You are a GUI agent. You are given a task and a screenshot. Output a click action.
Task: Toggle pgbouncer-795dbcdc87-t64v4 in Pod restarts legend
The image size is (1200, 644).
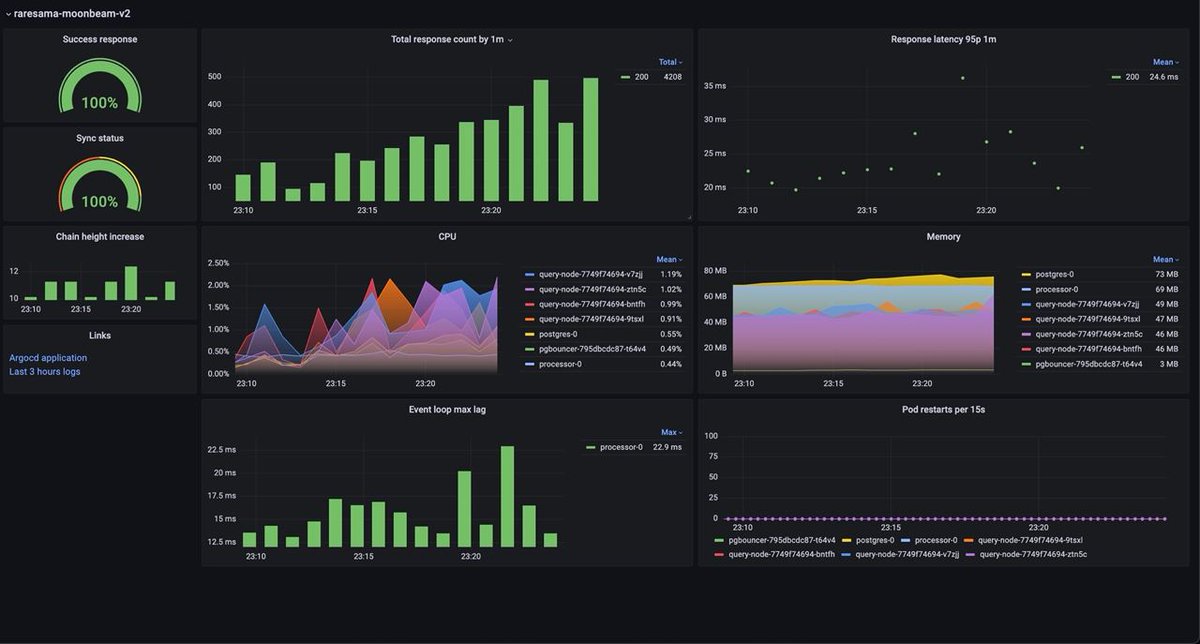(782, 540)
